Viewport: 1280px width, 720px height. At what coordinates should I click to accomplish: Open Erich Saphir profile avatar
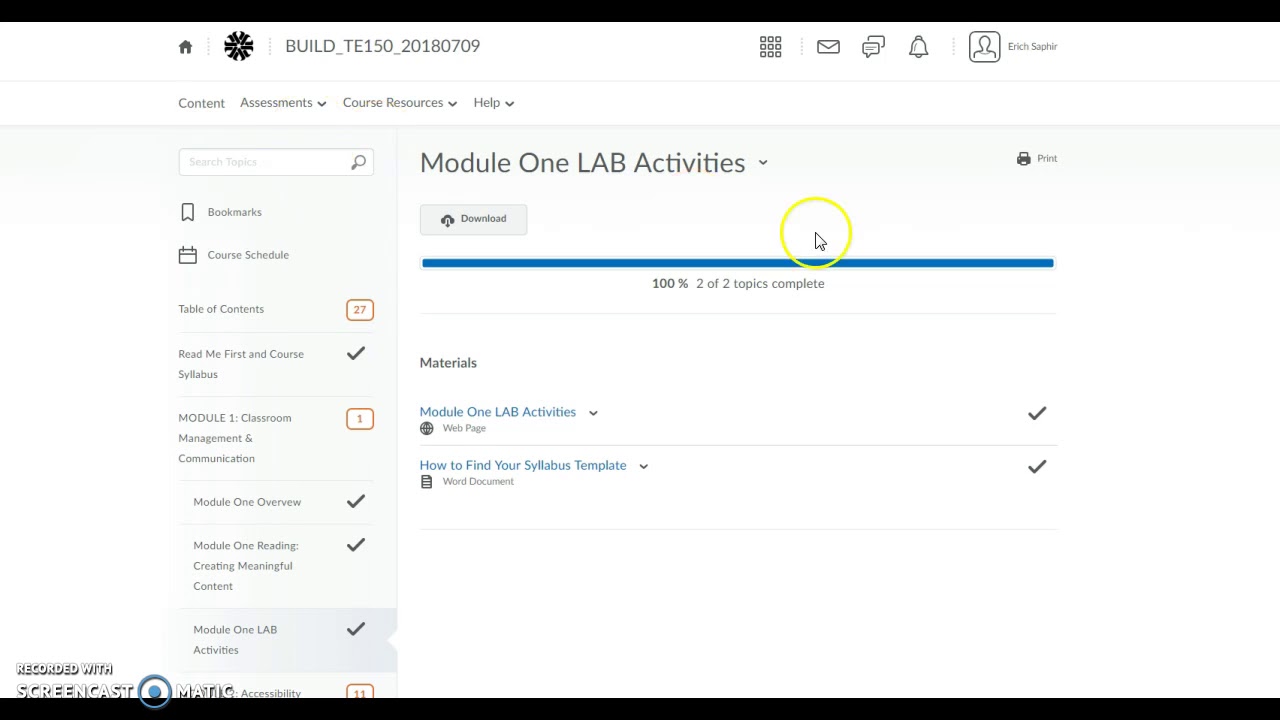(984, 47)
